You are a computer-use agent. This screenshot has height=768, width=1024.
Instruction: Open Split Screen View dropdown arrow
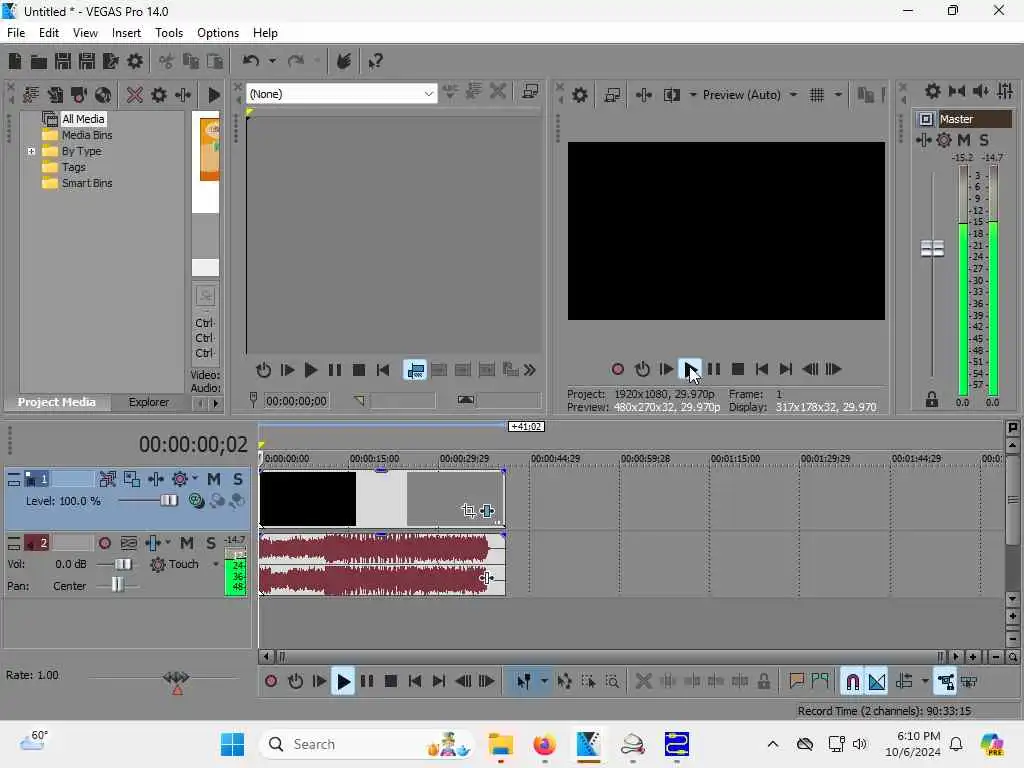692,95
